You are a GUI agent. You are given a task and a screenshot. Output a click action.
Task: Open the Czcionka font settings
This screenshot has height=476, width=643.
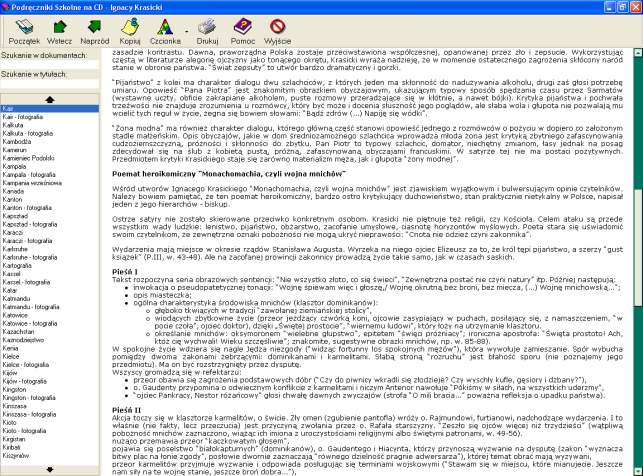click(x=167, y=31)
